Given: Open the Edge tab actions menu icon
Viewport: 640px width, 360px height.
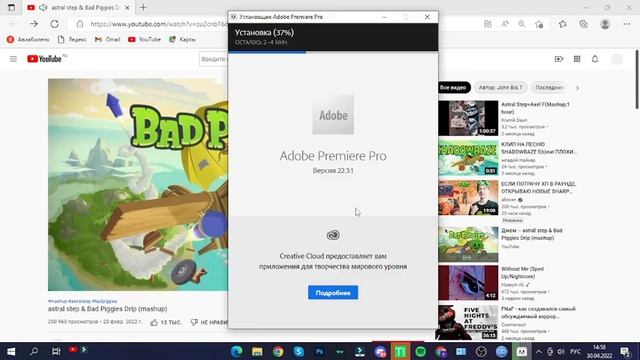Looking at the screenshot, I should (11, 7).
